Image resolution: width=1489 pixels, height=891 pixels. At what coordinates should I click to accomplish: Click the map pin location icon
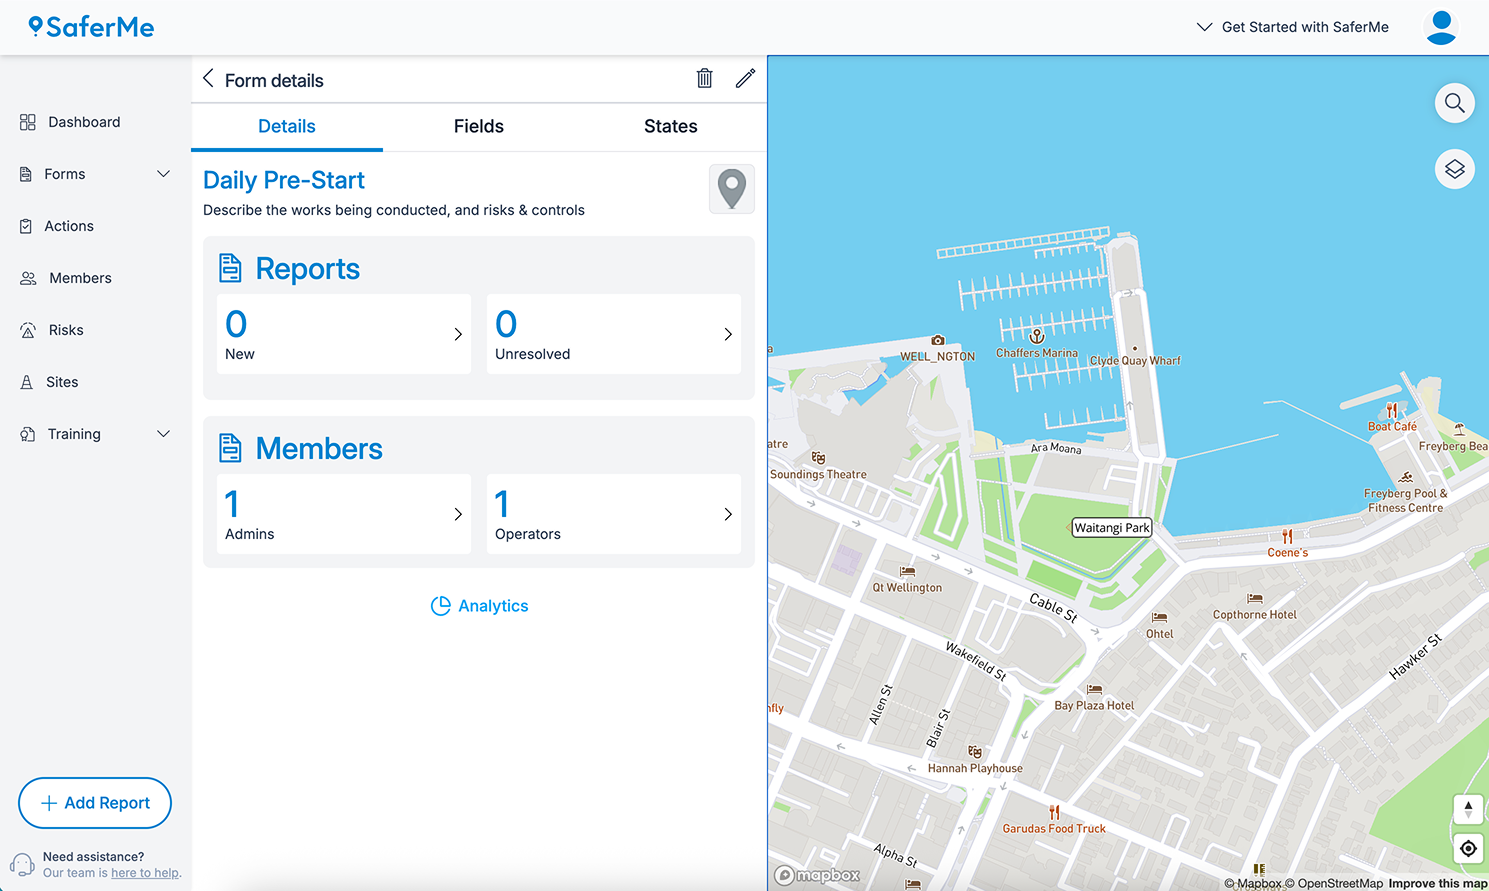pos(732,188)
